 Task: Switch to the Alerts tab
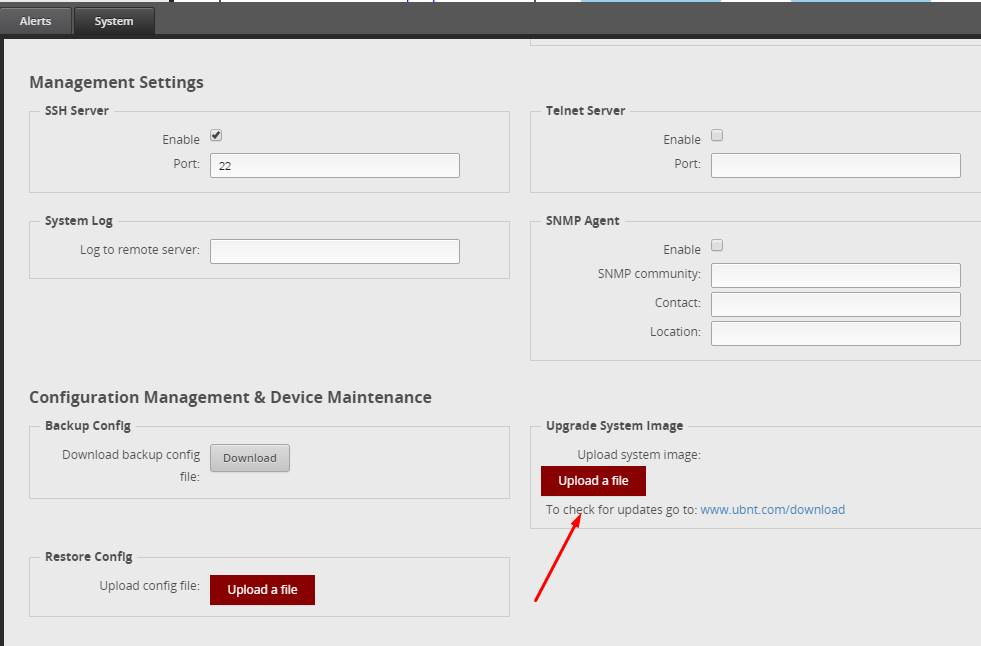click(36, 21)
